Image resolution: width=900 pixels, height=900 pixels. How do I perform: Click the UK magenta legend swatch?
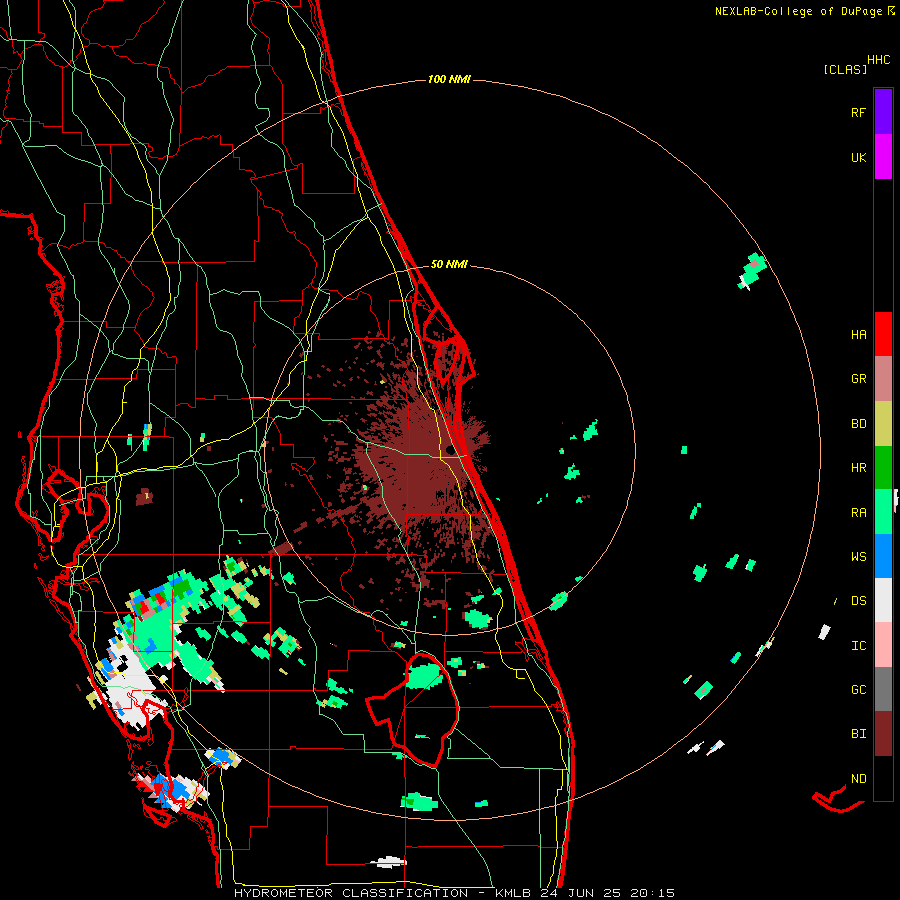(883, 157)
